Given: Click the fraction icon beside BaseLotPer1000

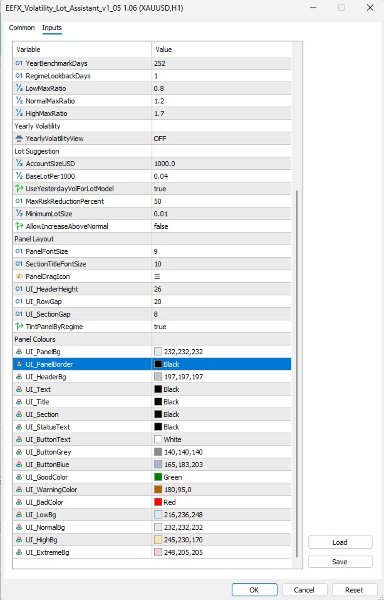Looking at the screenshot, I should pyautogui.click(x=19, y=176).
